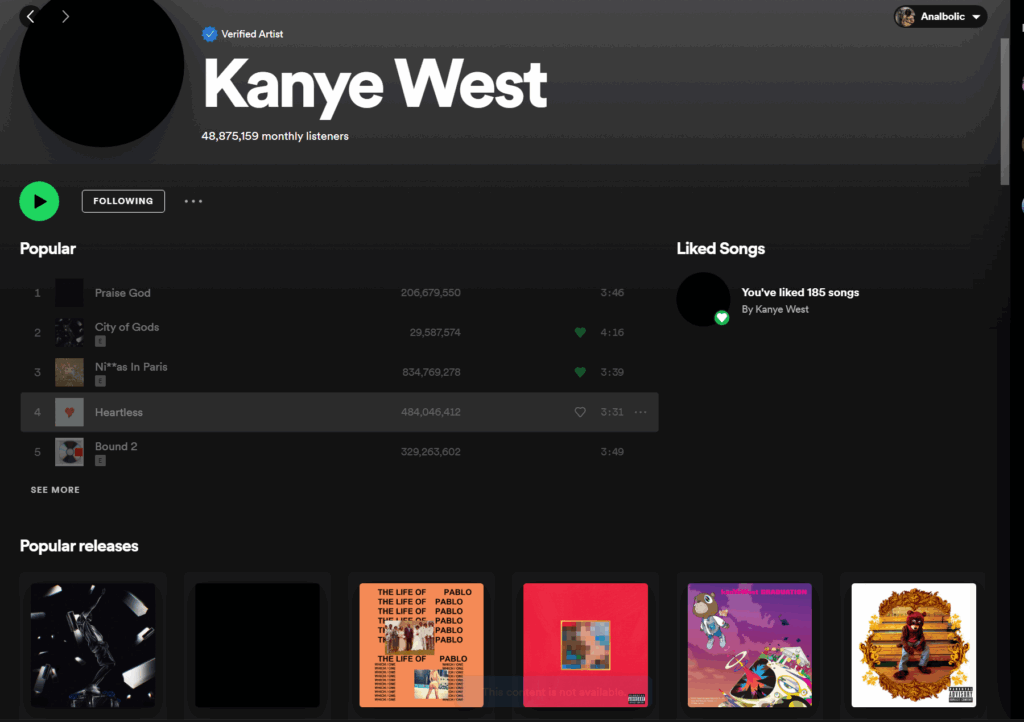Go back using the left arrow
1024x722 pixels.
click(x=30, y=16)
